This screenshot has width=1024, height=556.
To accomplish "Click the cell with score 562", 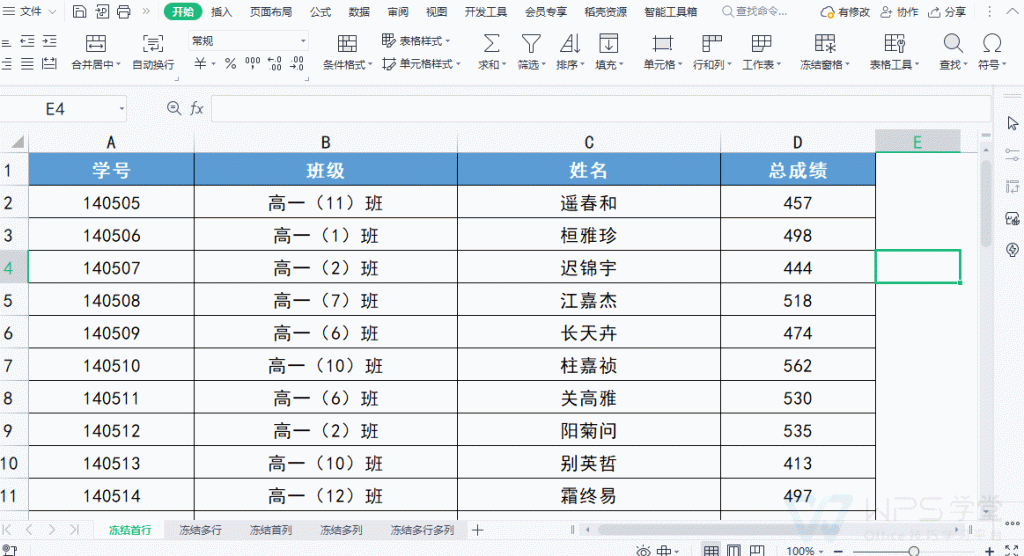I will click(x=797, y=365).
